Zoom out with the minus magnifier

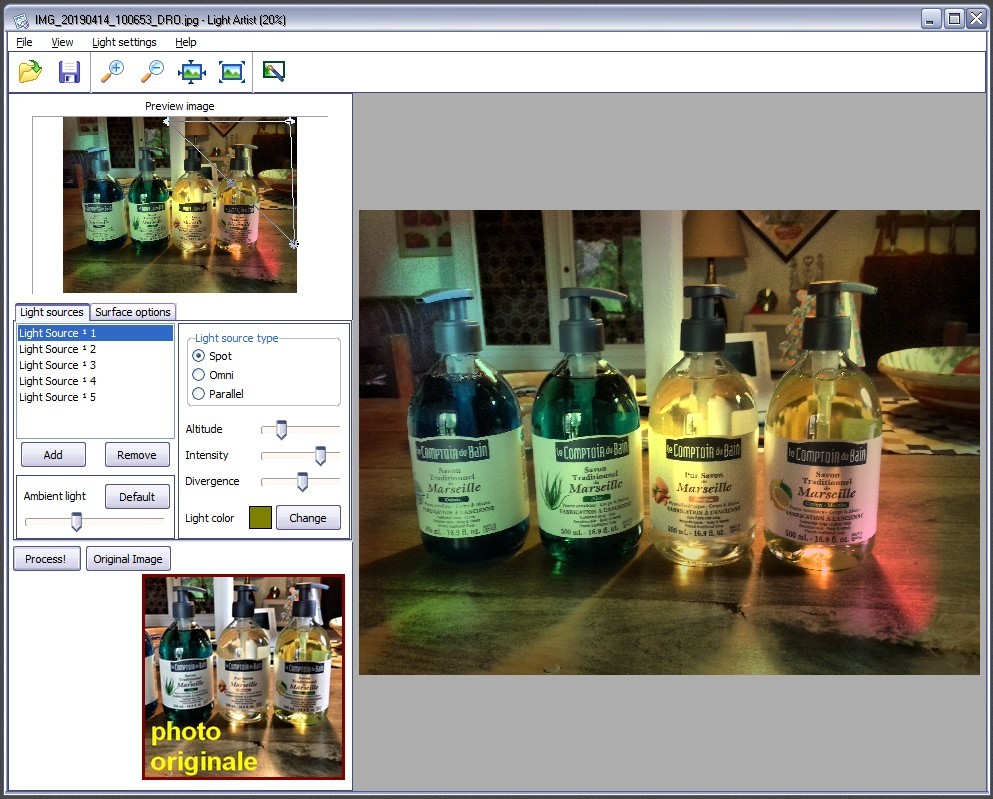[152, 72]
